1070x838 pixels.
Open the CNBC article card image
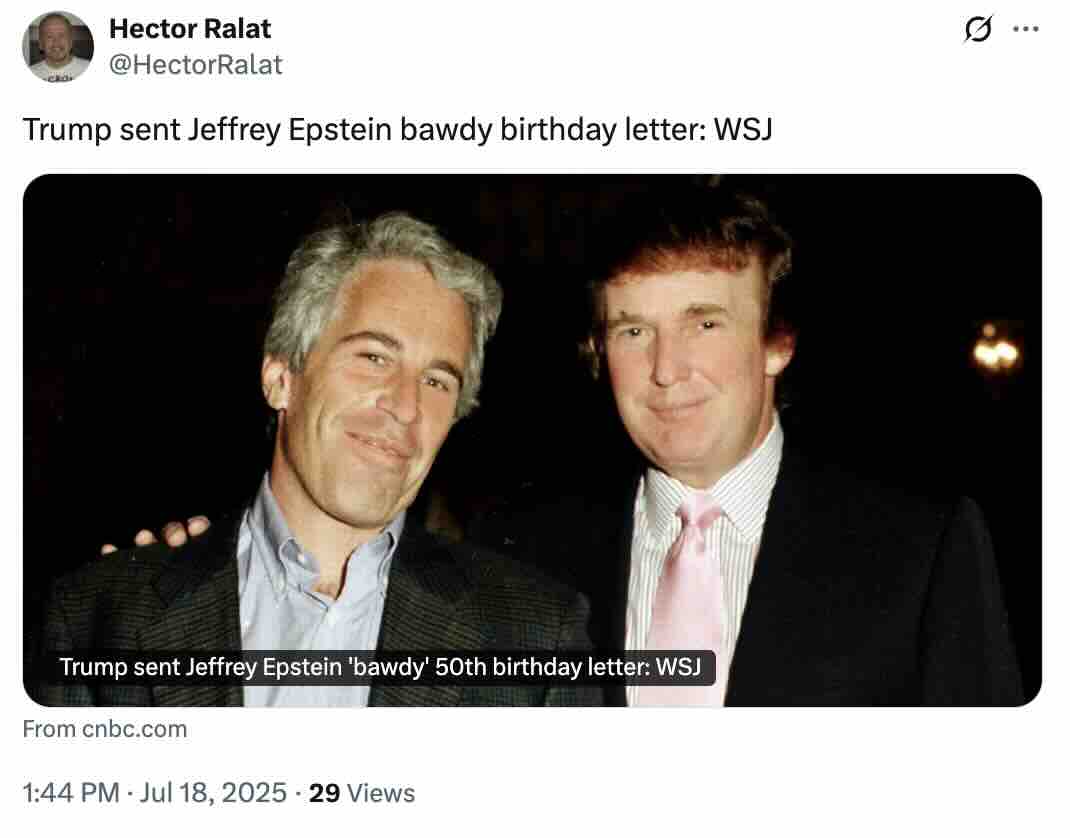(532, 440)
